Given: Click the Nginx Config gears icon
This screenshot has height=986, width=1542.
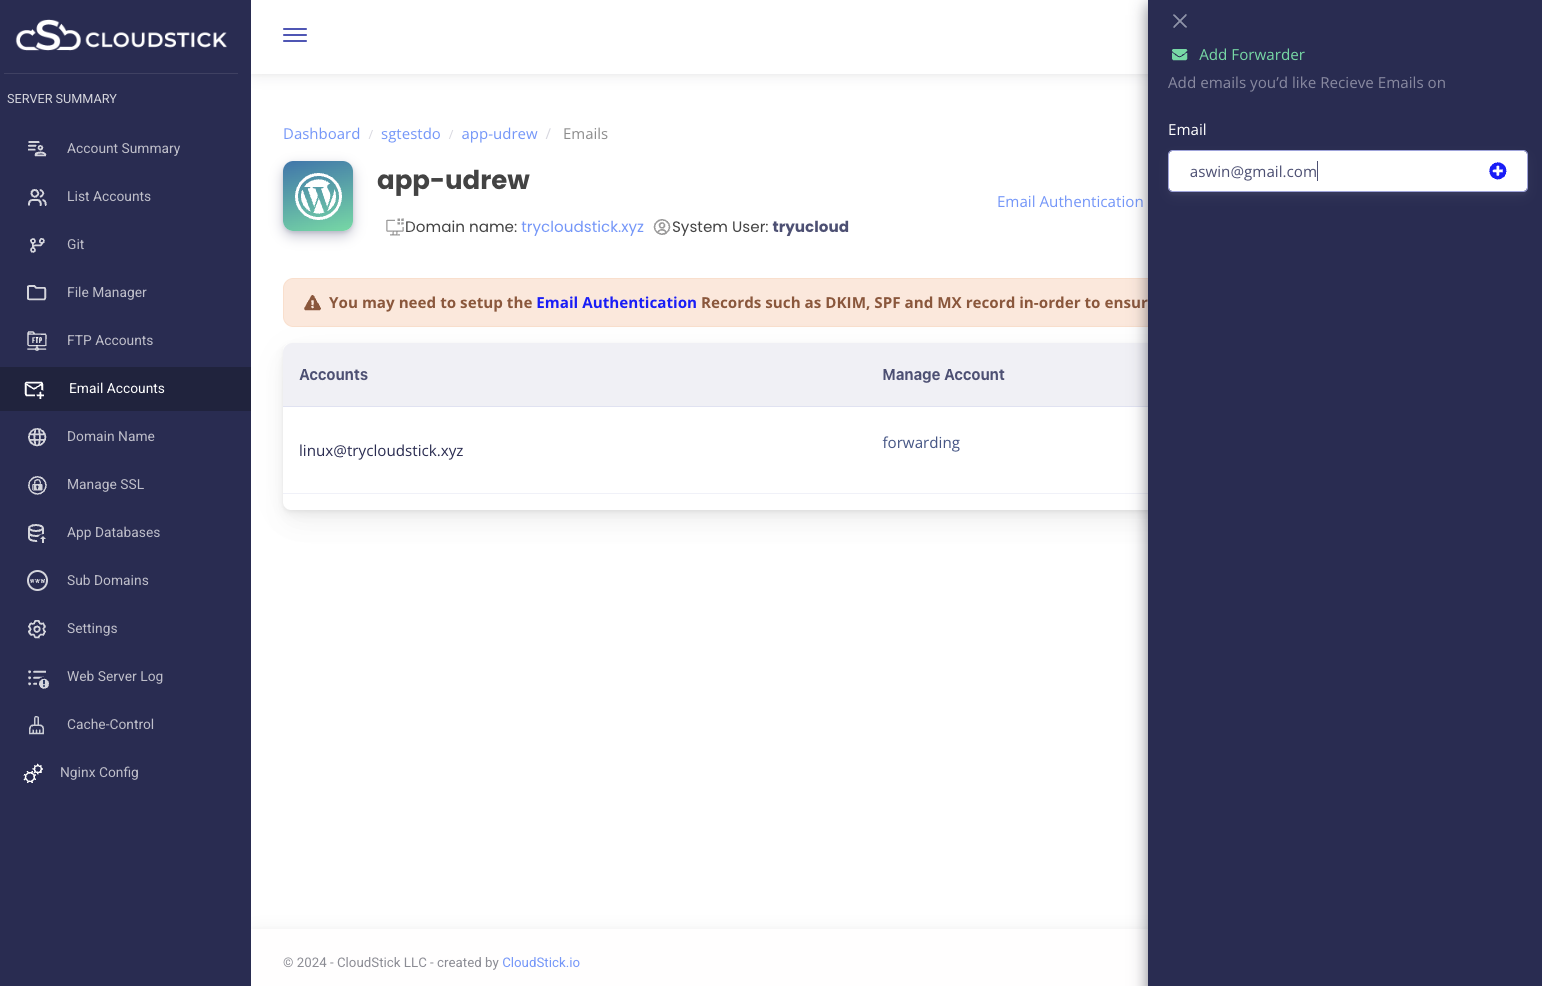Looking at the screenshot, I should pos(33,773).
